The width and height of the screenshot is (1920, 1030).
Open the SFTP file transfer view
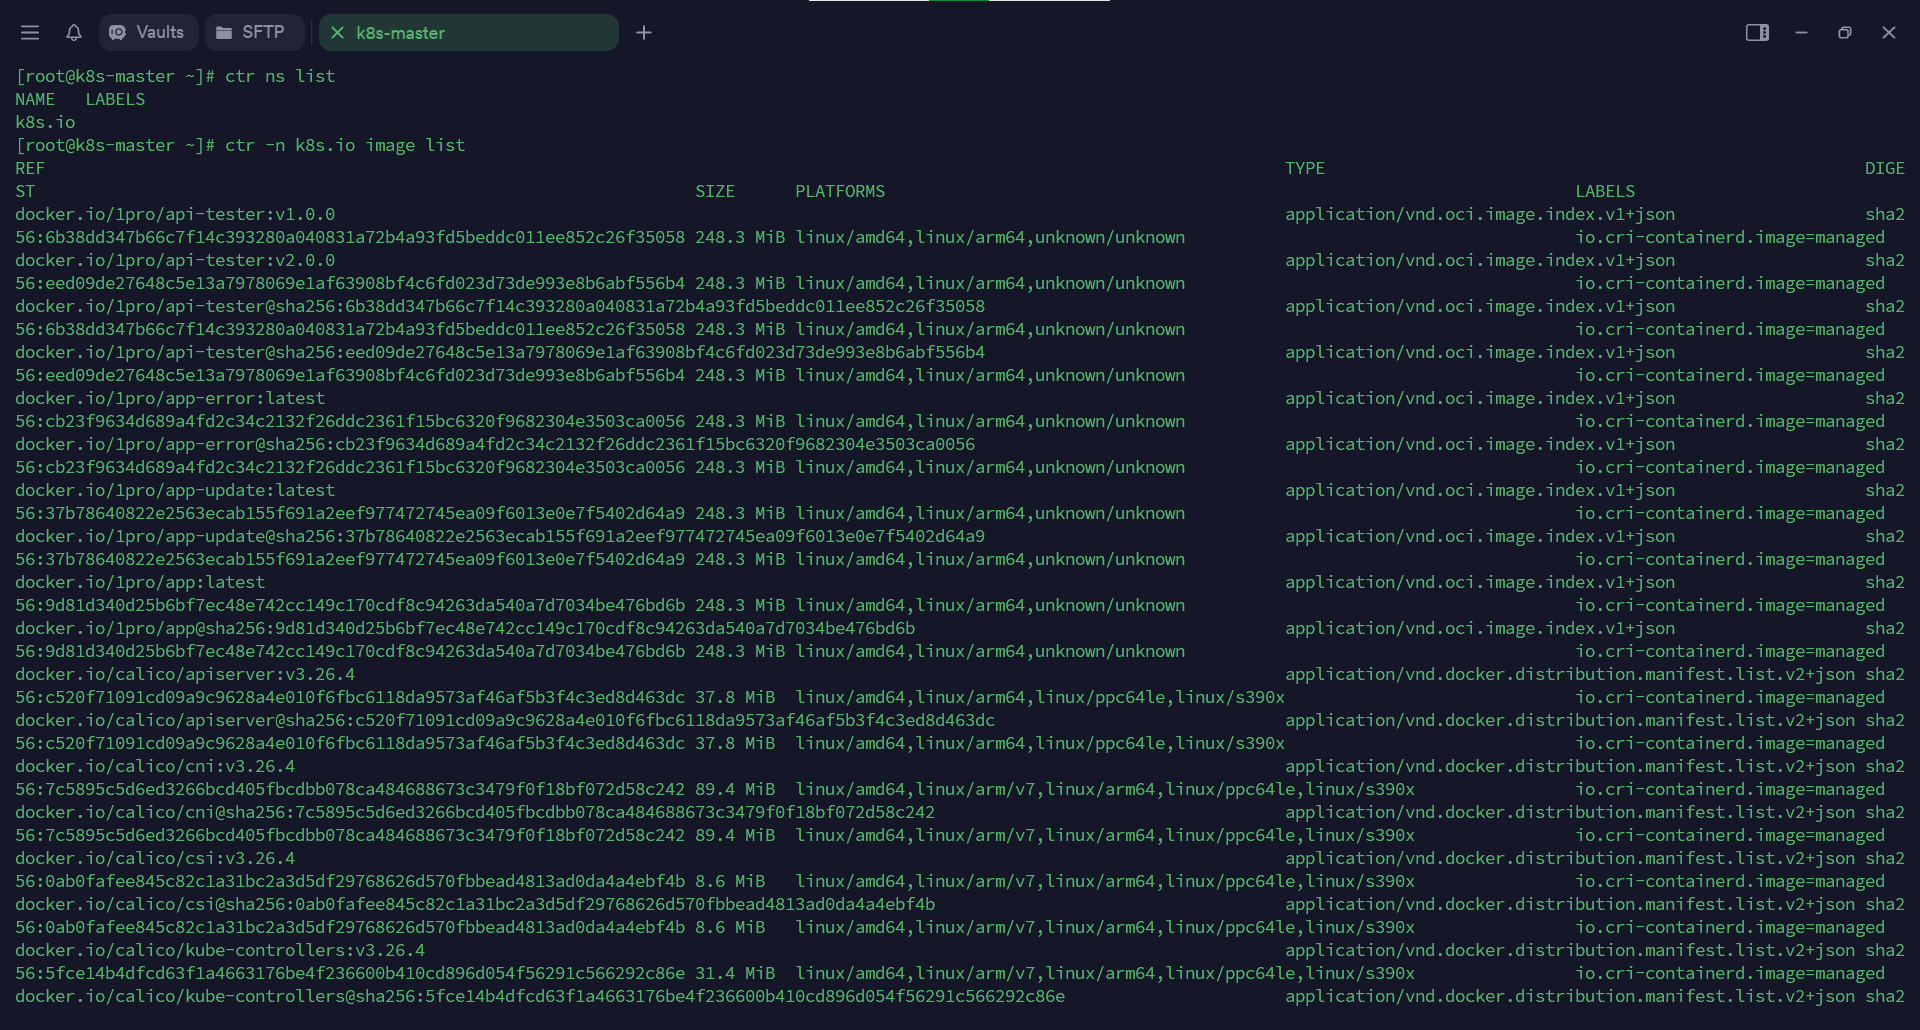pyautogui.click(x=254, y=33)
